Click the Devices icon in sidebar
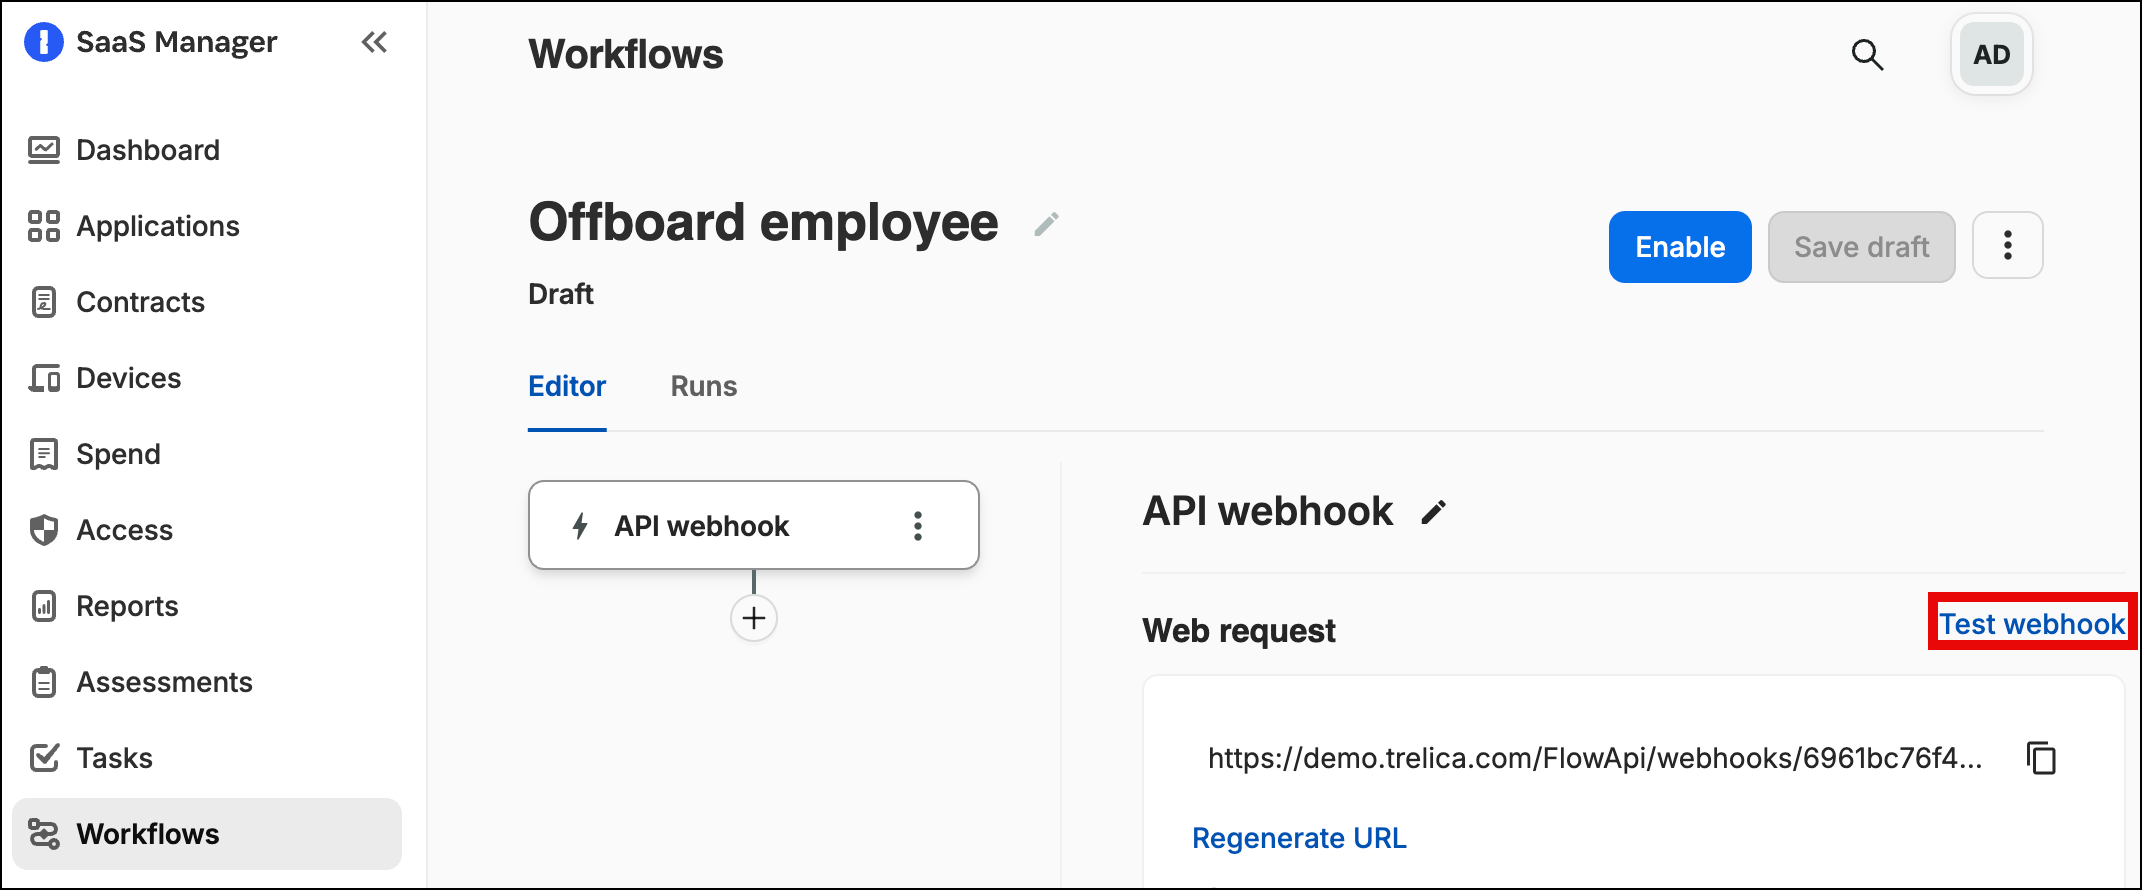 (x=44, y=378)
